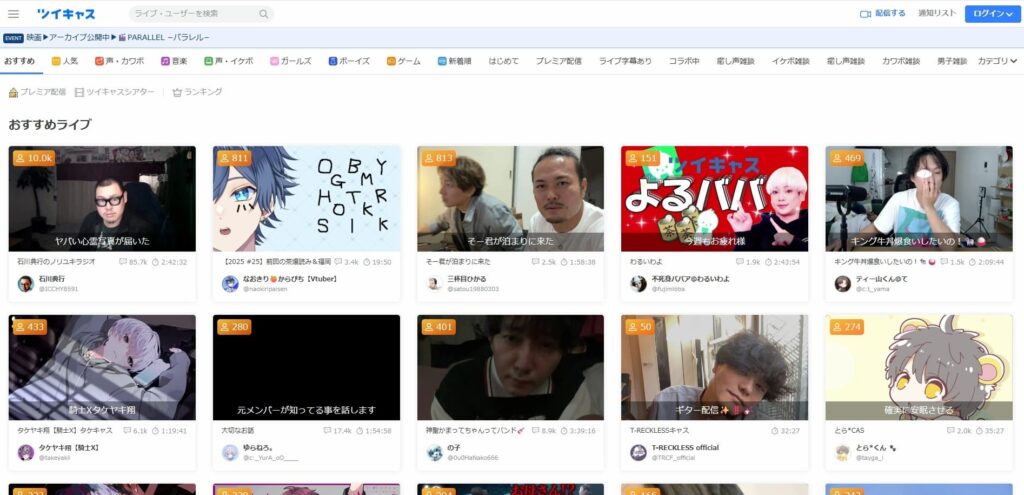
Task: Open ランキング crown icon link
Action: pos(197,92)
